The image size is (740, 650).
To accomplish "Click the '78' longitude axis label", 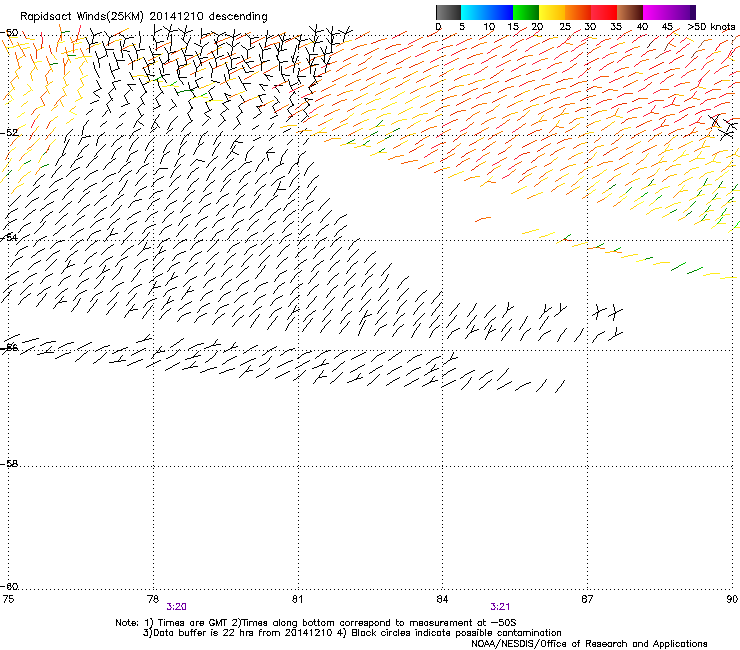I will tap(152, 599).
